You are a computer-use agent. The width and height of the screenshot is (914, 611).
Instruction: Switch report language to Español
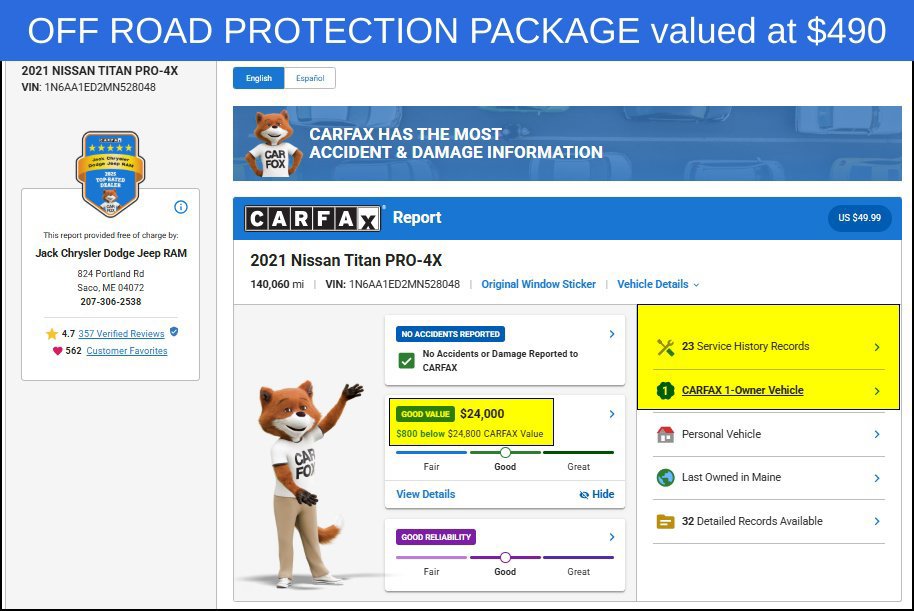tap(310, 78)
